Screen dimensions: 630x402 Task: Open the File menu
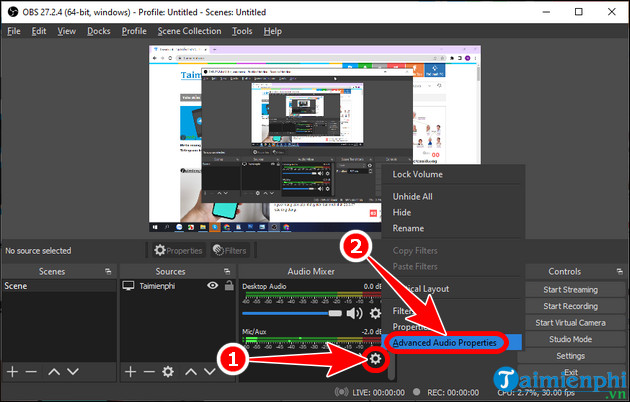(x=14, y=31)
